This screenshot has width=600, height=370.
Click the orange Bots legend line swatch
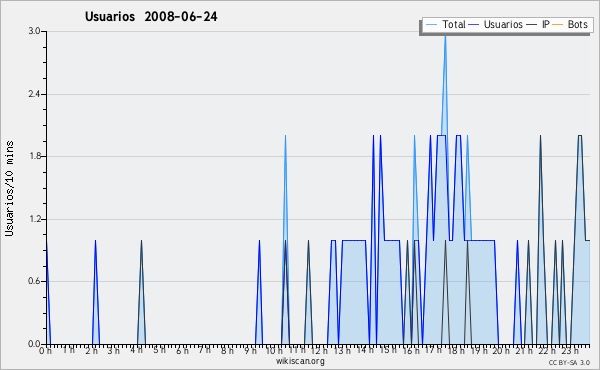point(558,25)
